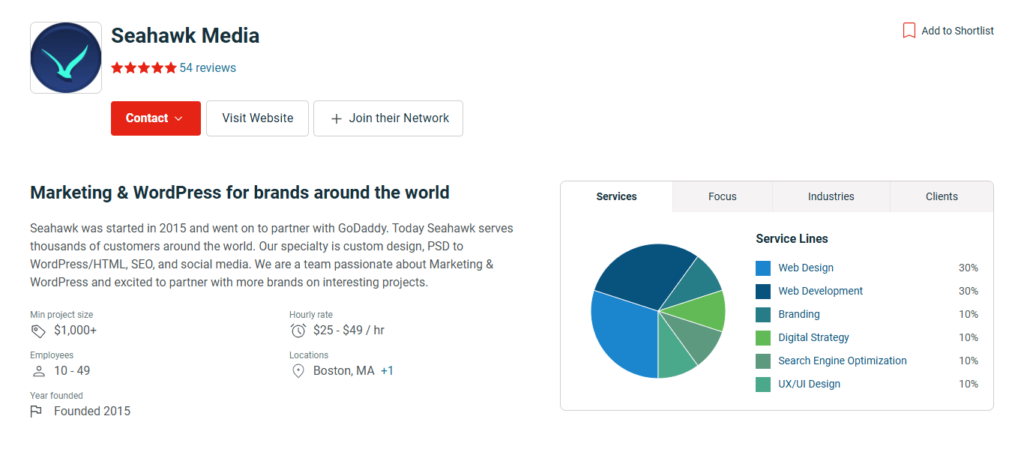
Task: Click the flag icon beside Founded 2015
Action: coord(38,411)
